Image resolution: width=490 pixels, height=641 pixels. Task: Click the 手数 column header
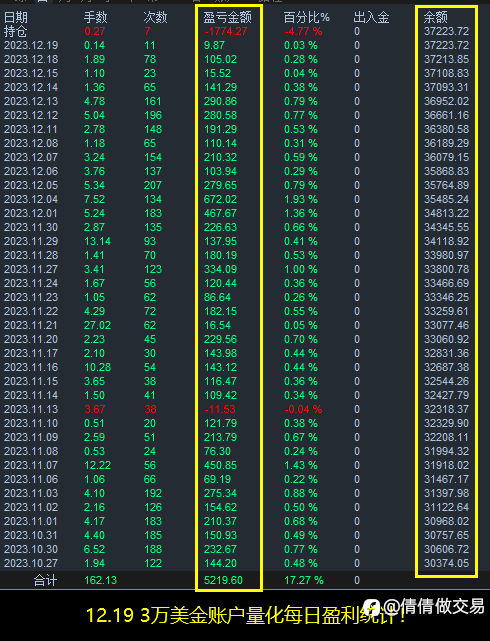[96, 17]
